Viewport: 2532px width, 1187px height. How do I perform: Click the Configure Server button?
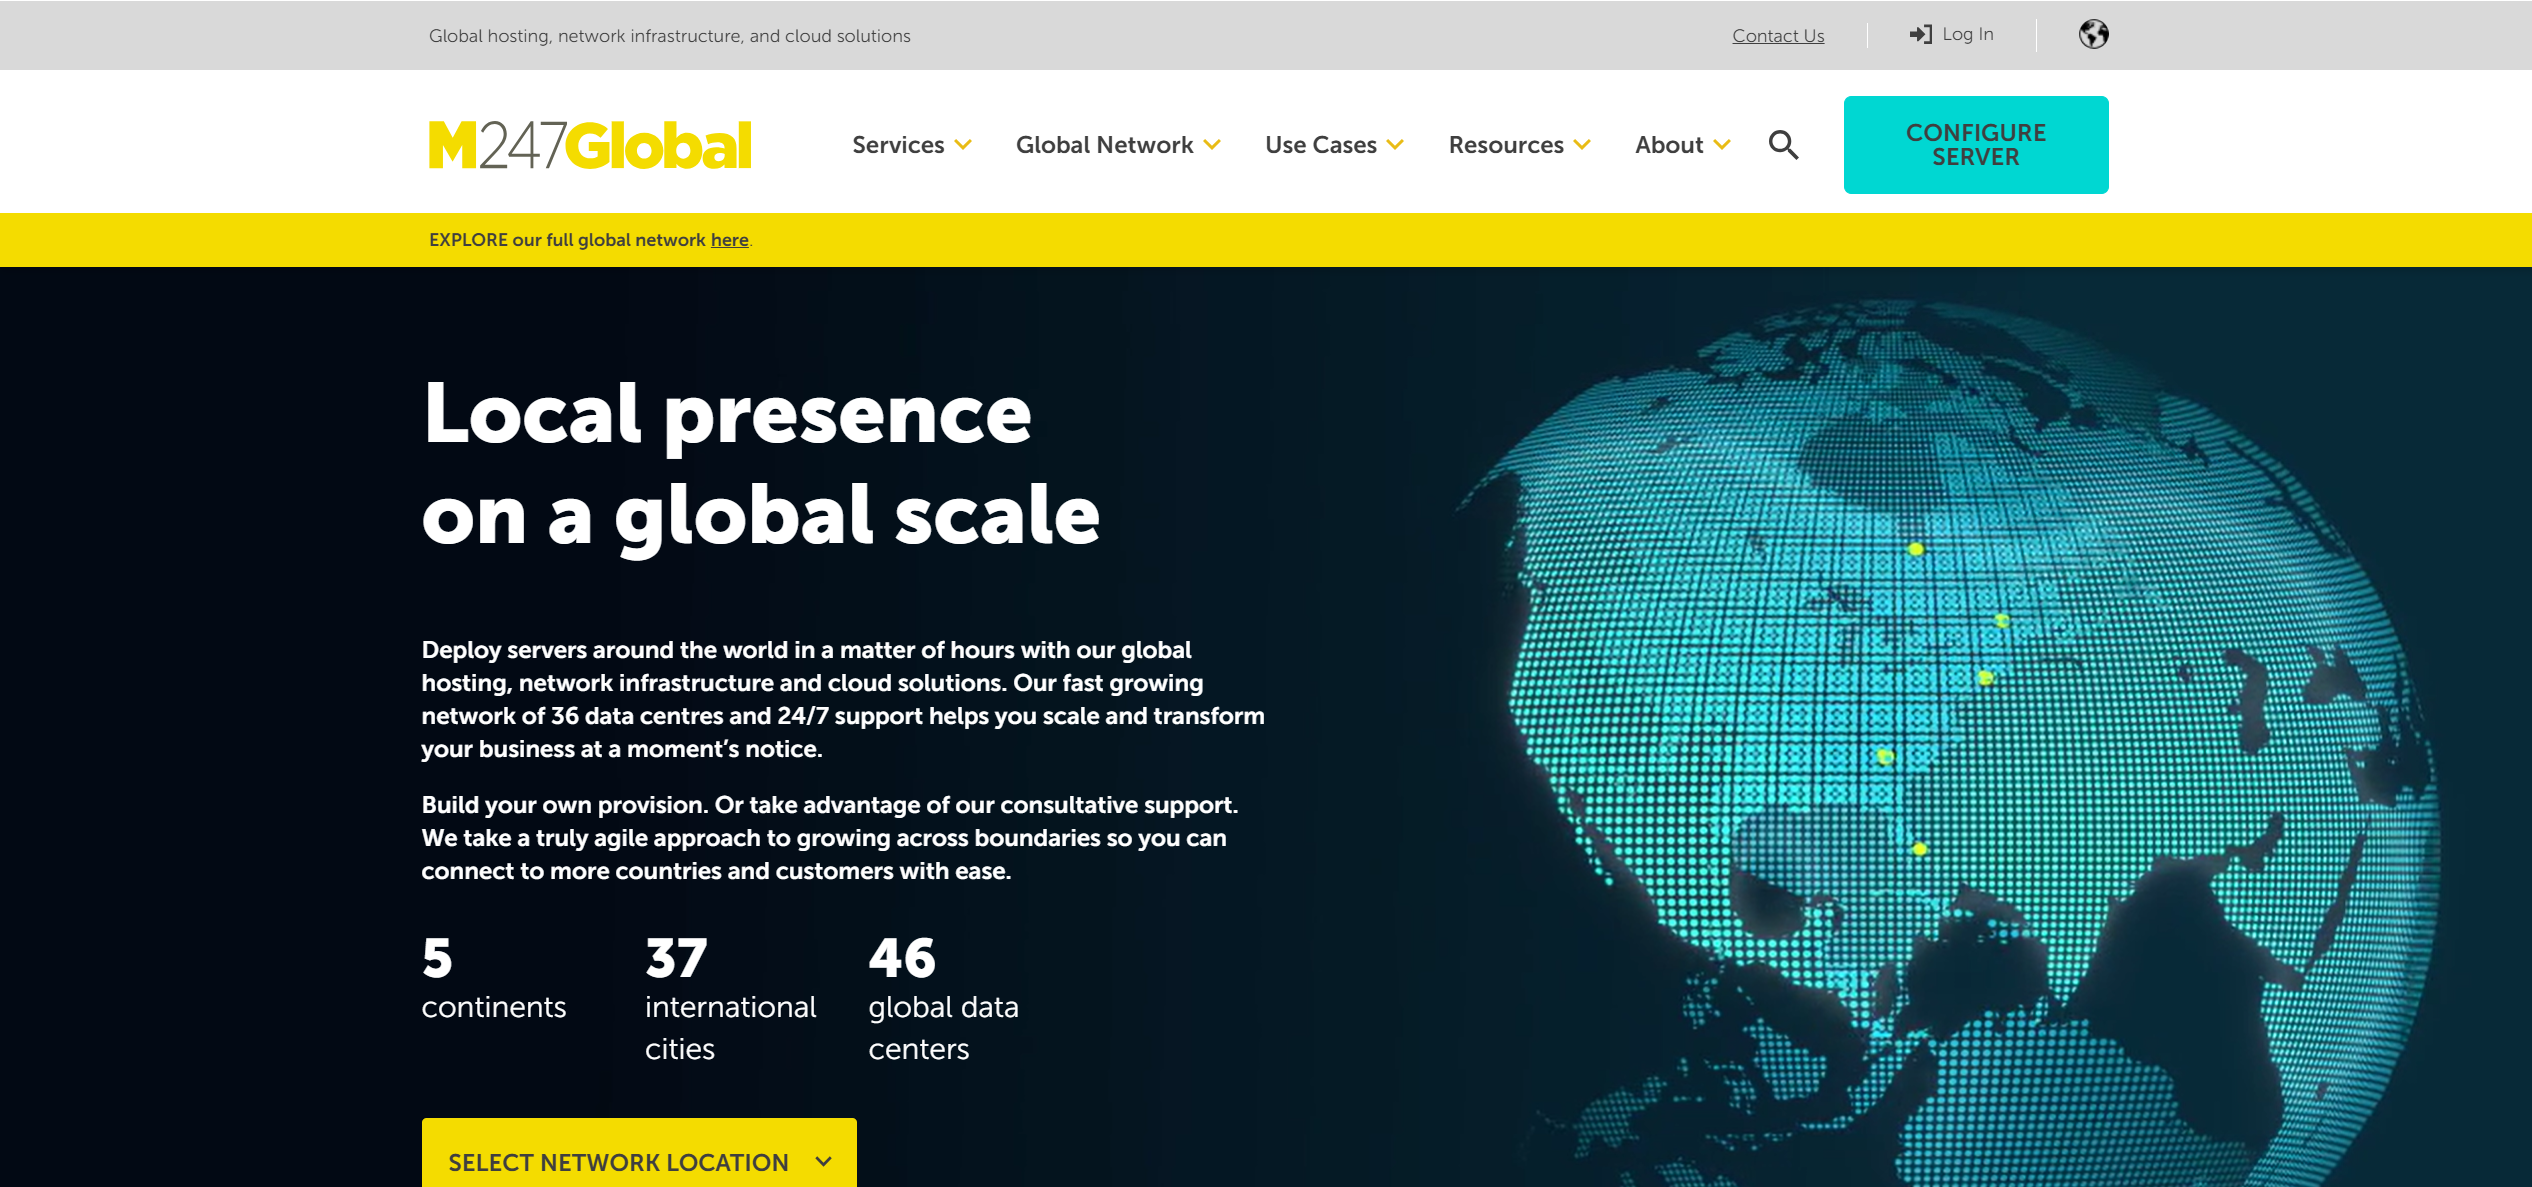coord(1976,145)
